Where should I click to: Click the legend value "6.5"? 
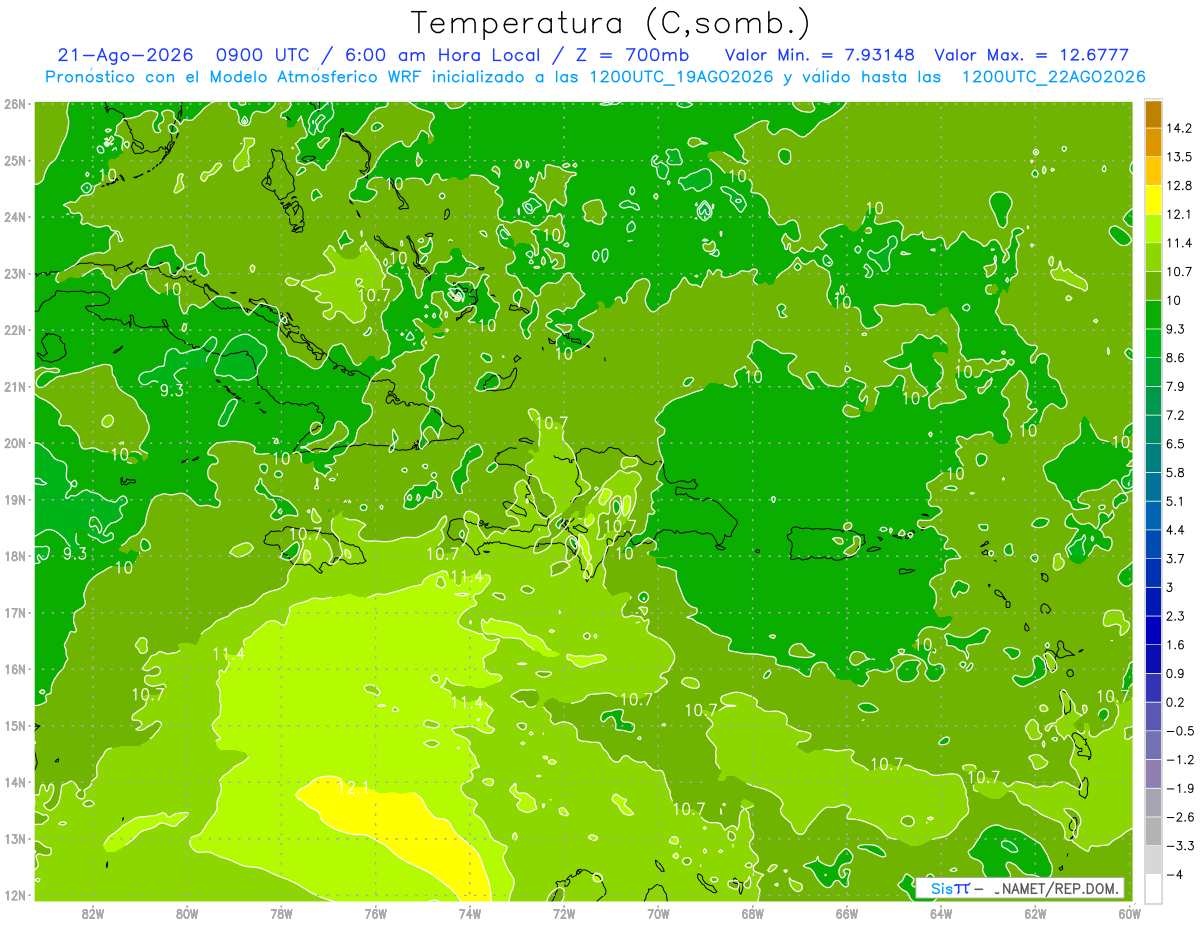click(x=1175, y=444)
